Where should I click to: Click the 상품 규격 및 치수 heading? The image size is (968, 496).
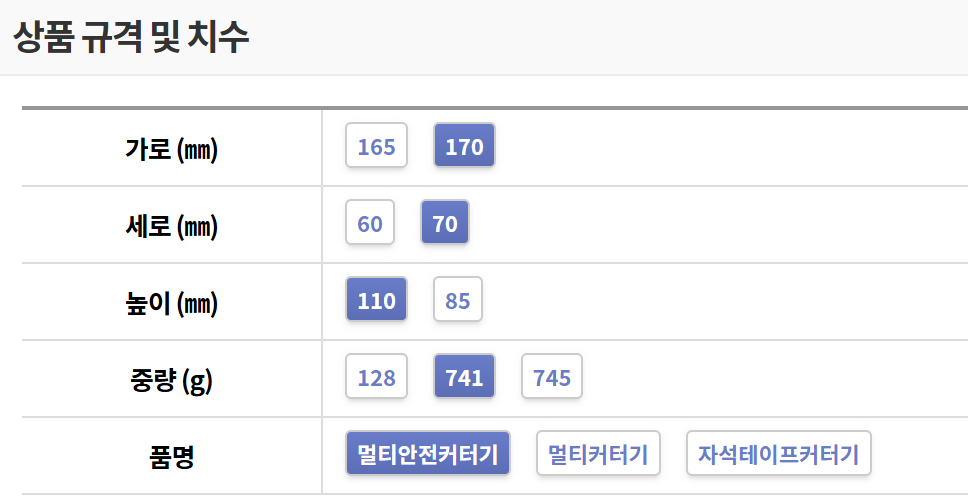pyautogui.click(x=131, y=36)
